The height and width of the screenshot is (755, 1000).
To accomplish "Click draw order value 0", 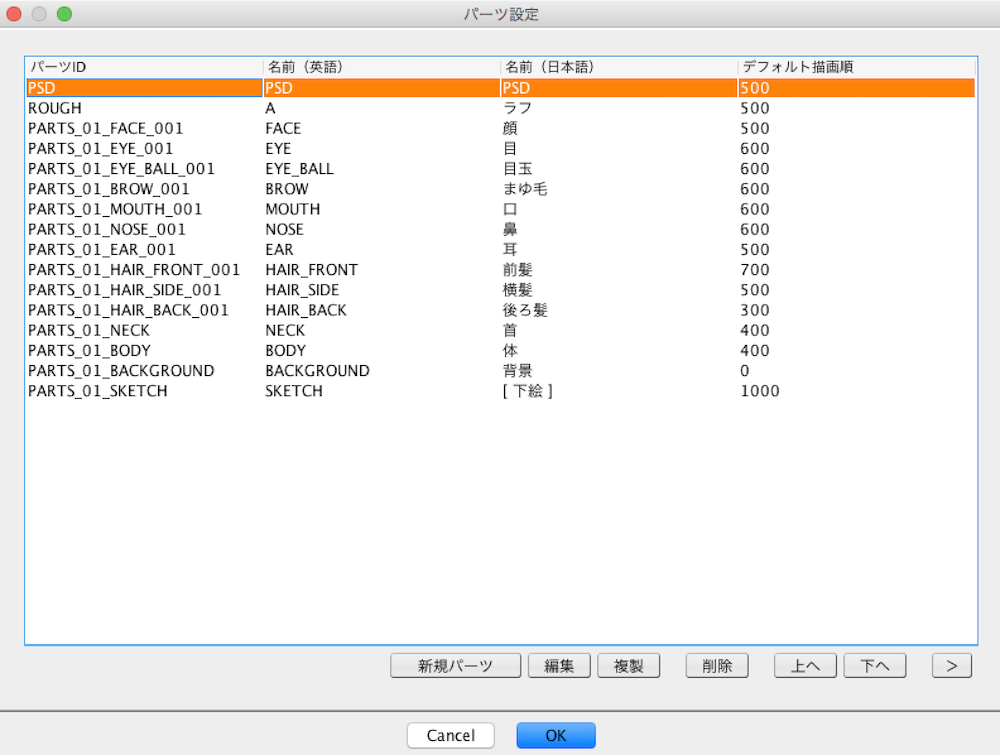I will (857, 371).
